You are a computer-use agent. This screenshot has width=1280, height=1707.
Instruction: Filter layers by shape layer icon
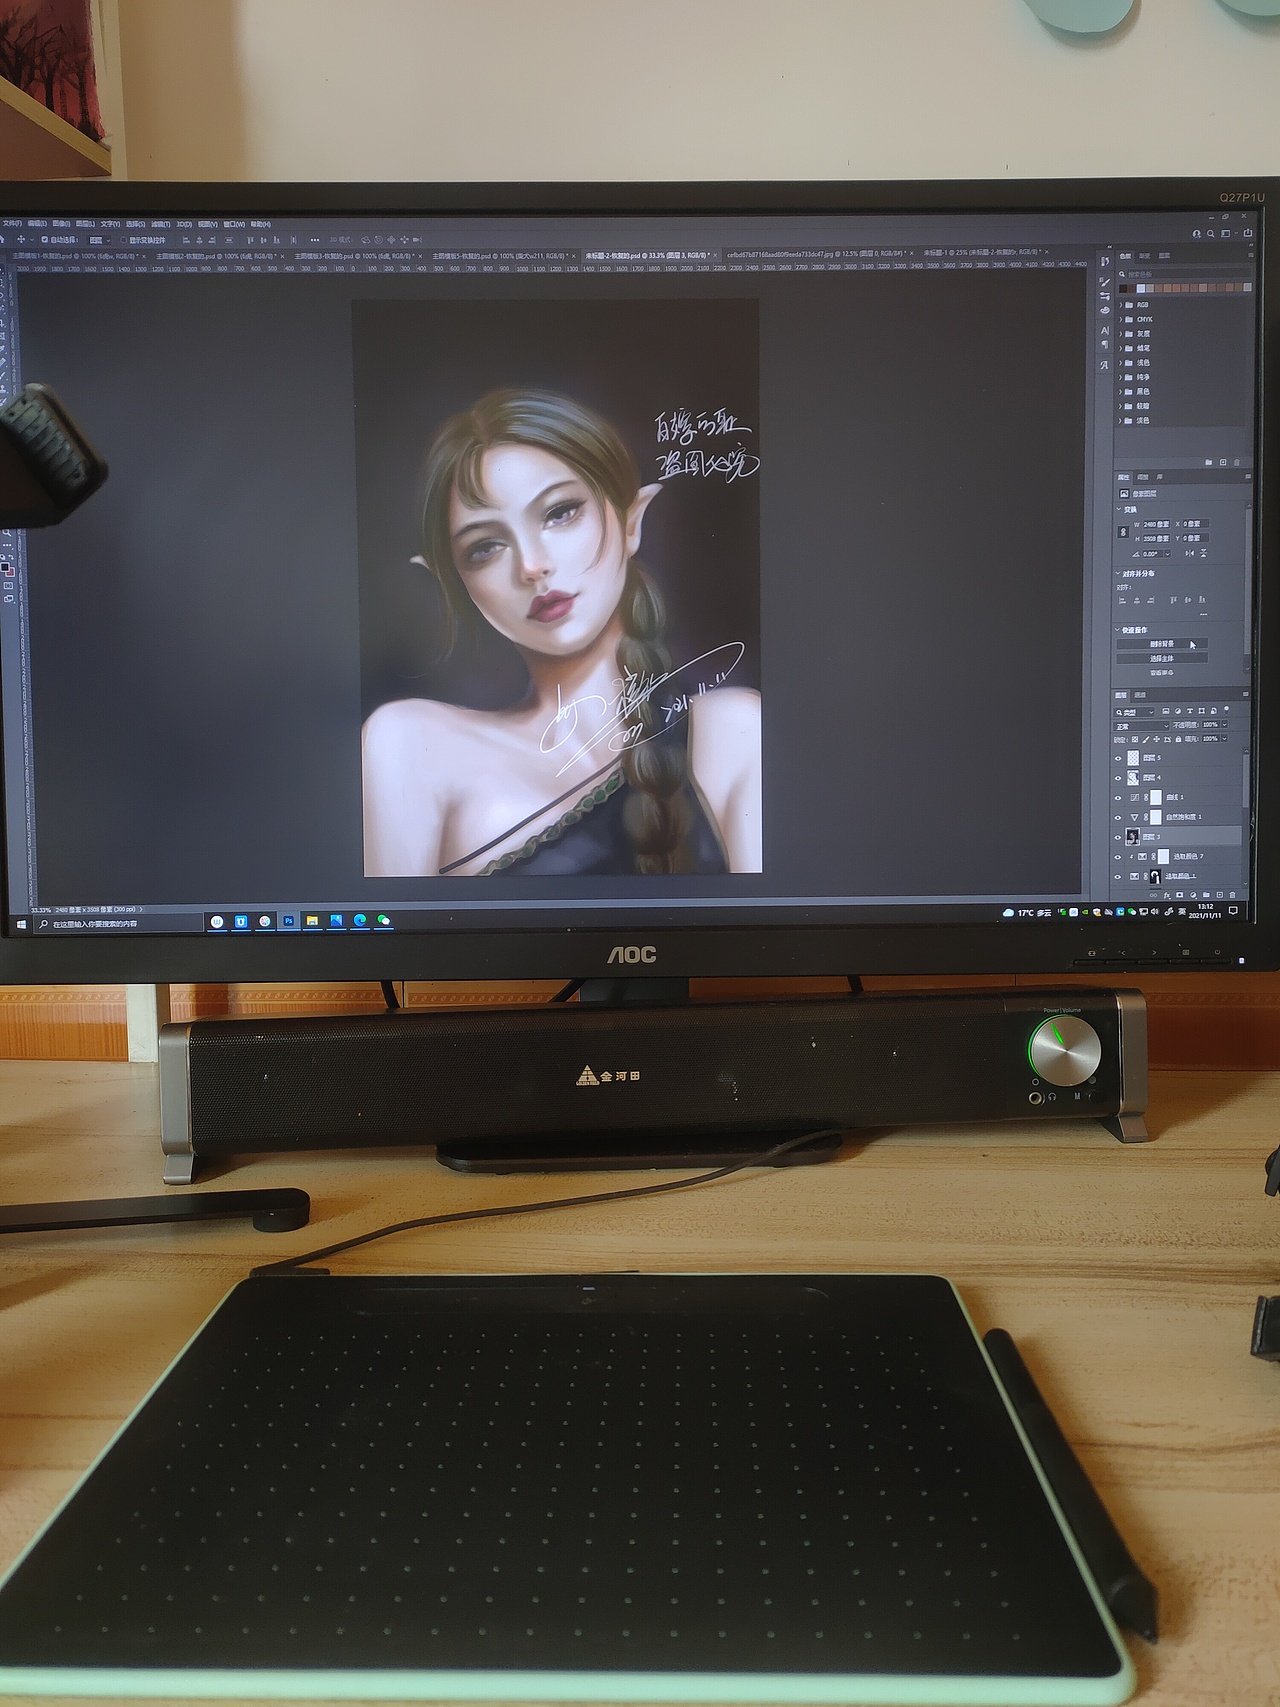[1201, 711]
